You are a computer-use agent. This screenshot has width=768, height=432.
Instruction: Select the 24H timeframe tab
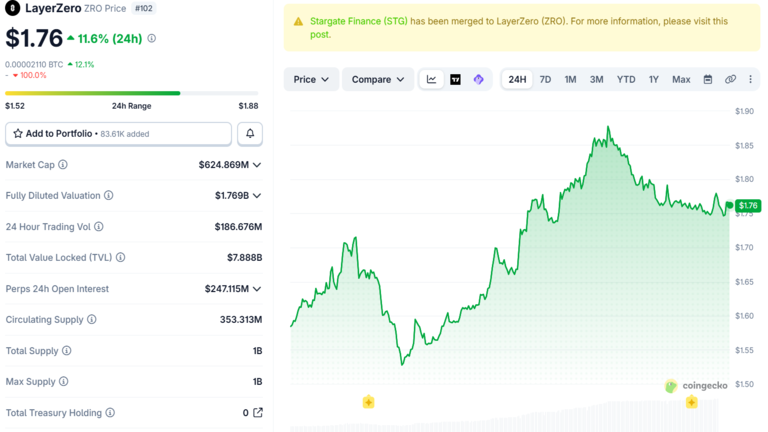[517, 79]
